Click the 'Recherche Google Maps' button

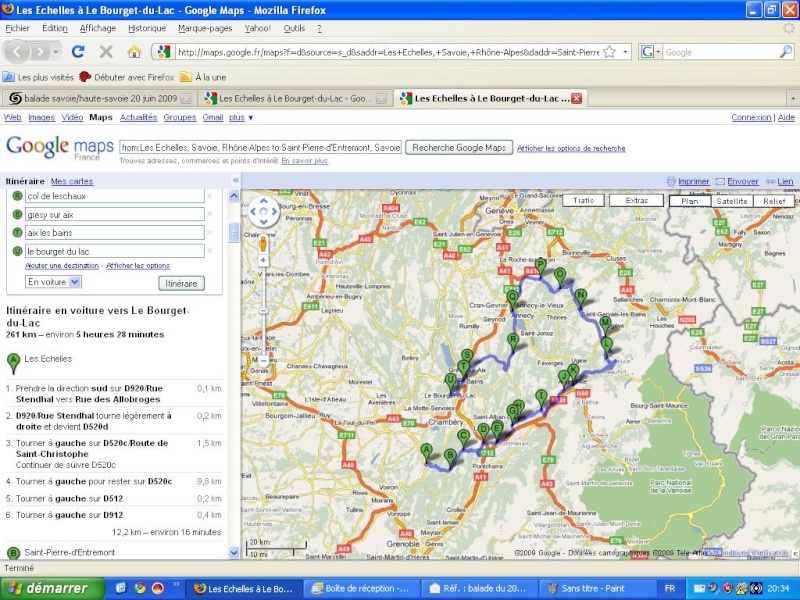point(459,147)
